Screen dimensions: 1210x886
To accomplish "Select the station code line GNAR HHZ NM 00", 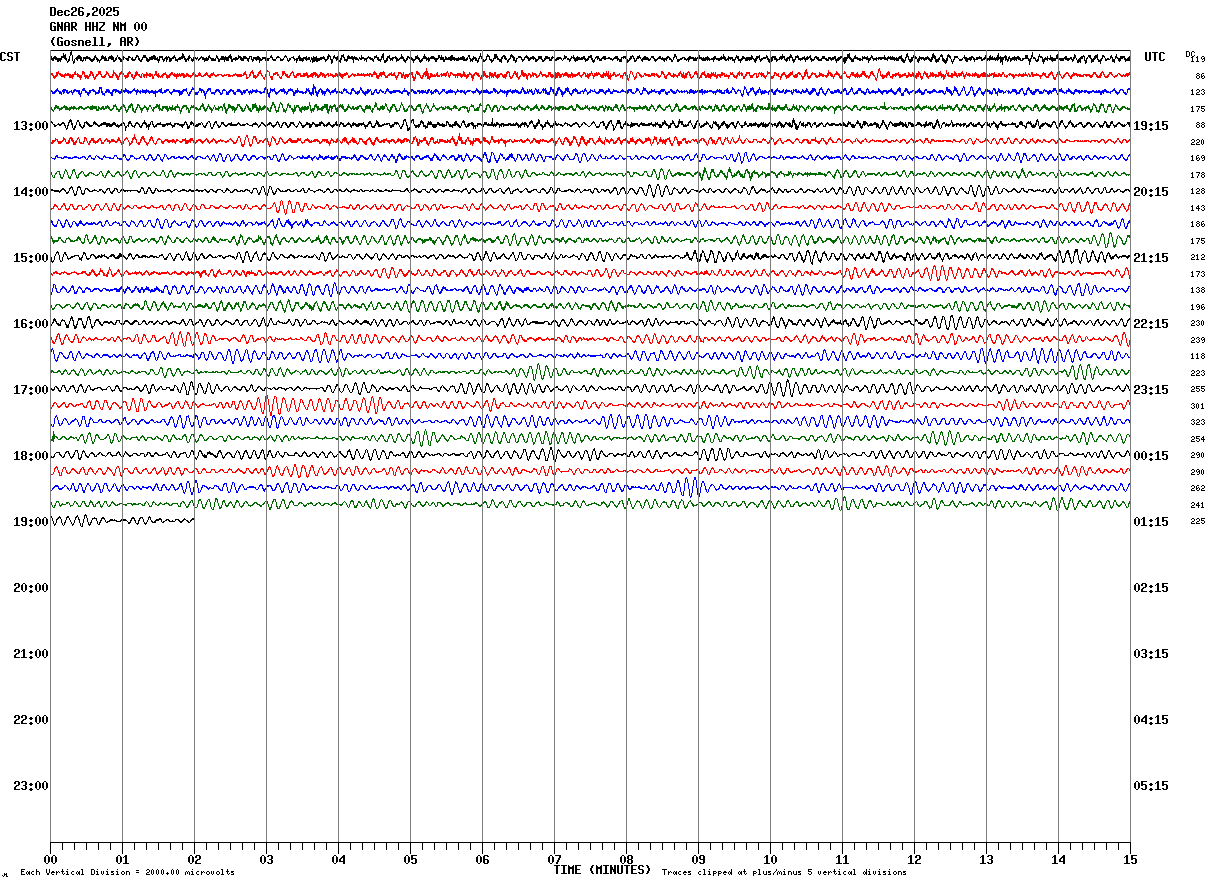I will (98, 27).
